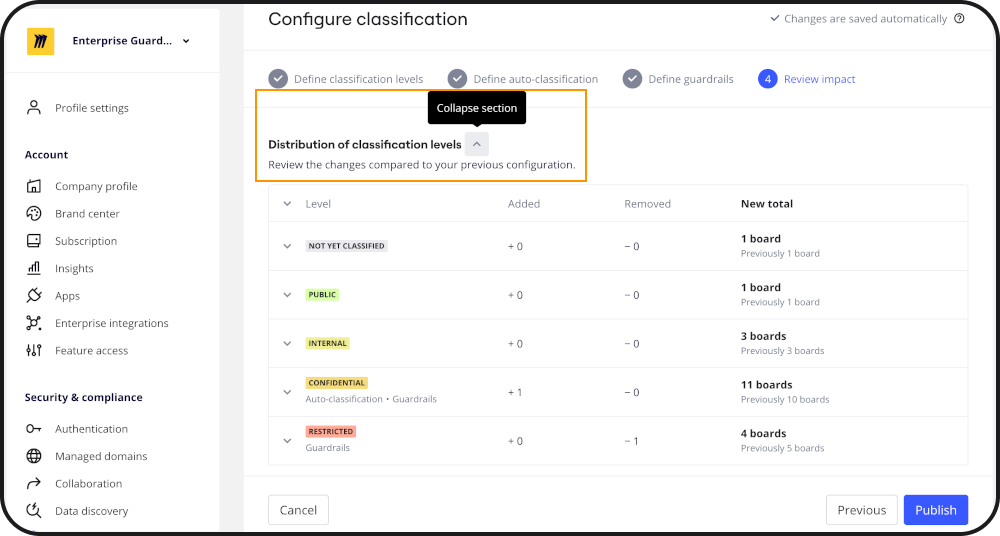Click the Authentication key icon
Viewport: 1000px width, 536px height.
(34, 429)
